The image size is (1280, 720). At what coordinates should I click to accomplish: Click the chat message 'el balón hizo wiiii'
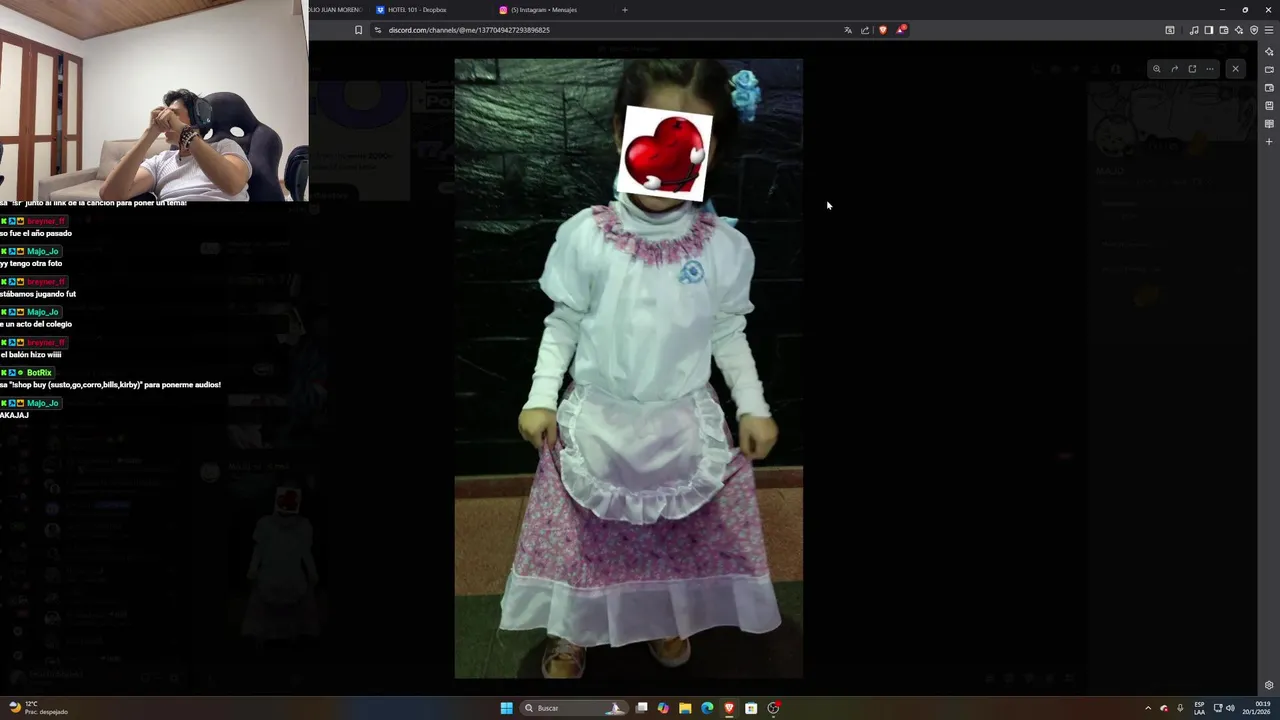pyautogui.click(x=31, y=355)
